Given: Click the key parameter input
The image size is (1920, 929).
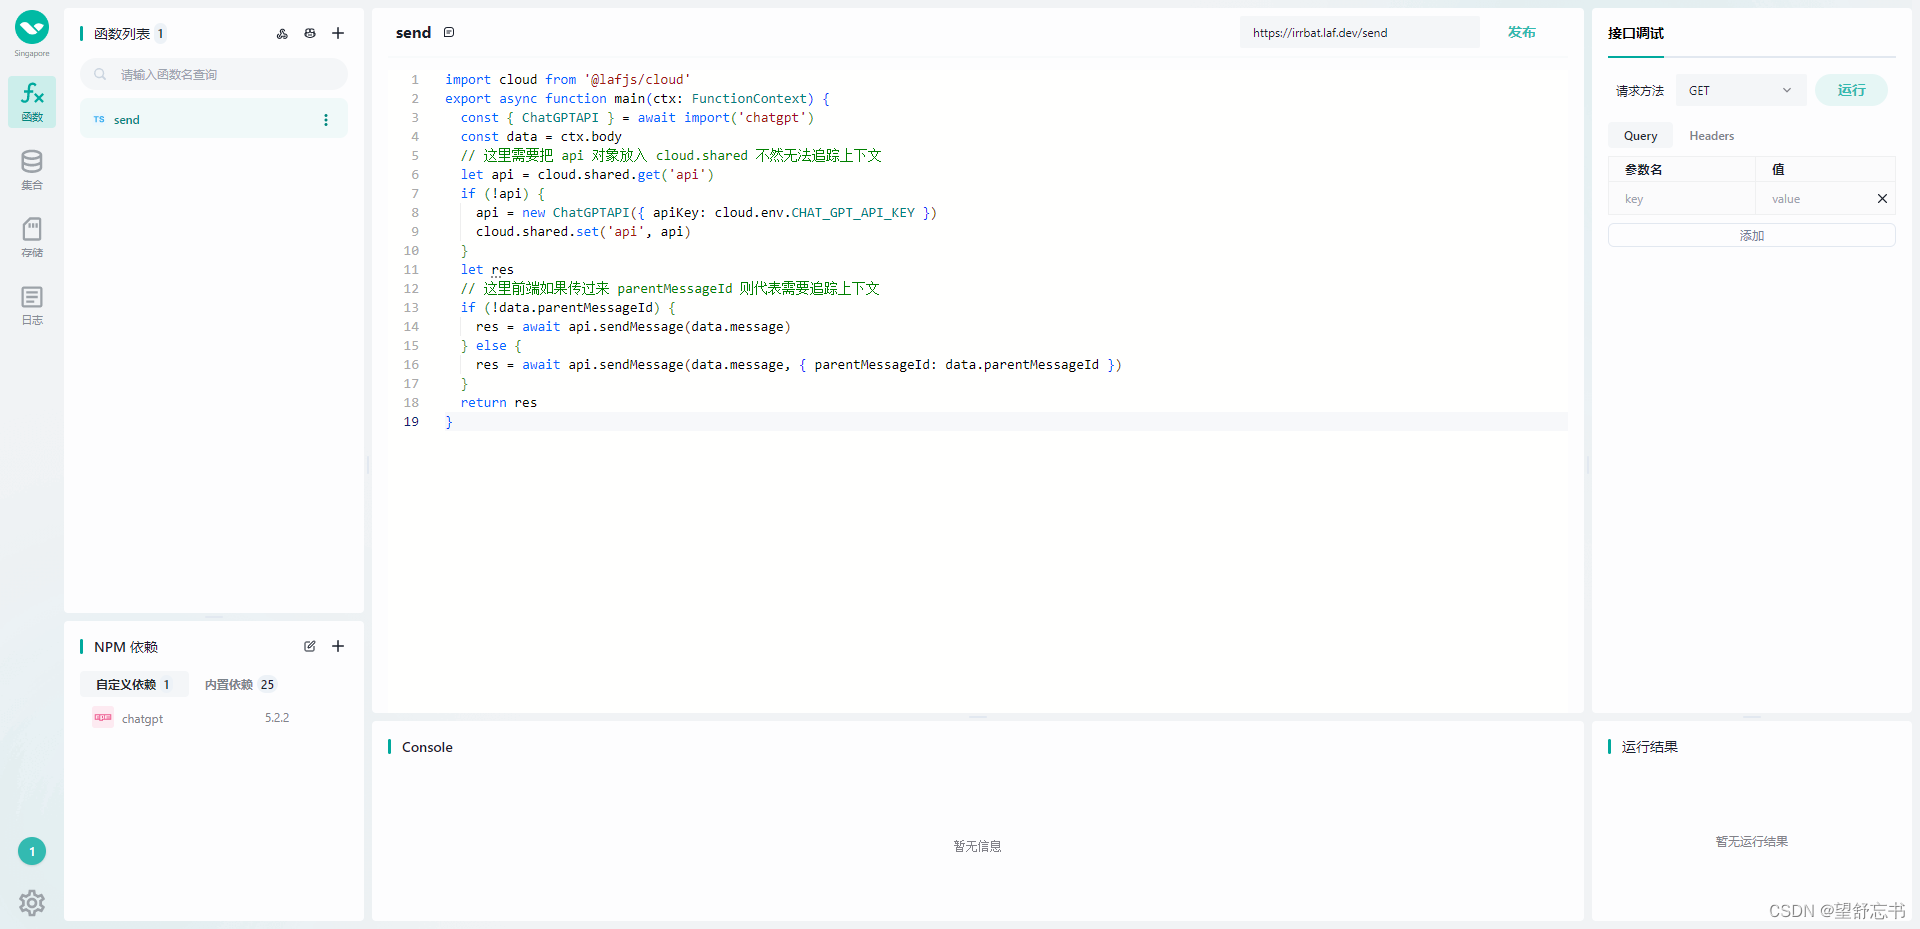Looking at the screenshot, I should click(1682, 199).
